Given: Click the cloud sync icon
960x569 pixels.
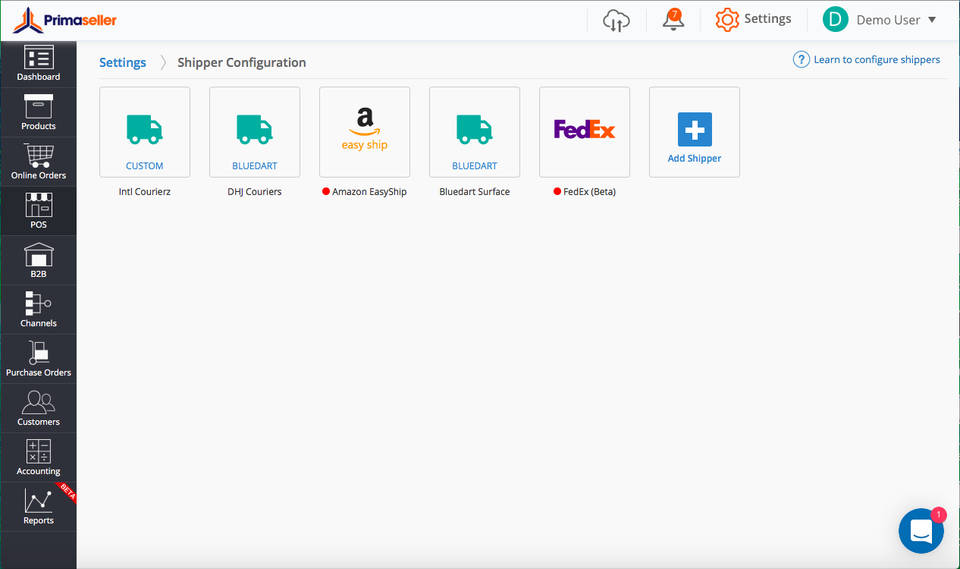Looking at the screenshot, I should pyautogui.click(x=616, y=20).
